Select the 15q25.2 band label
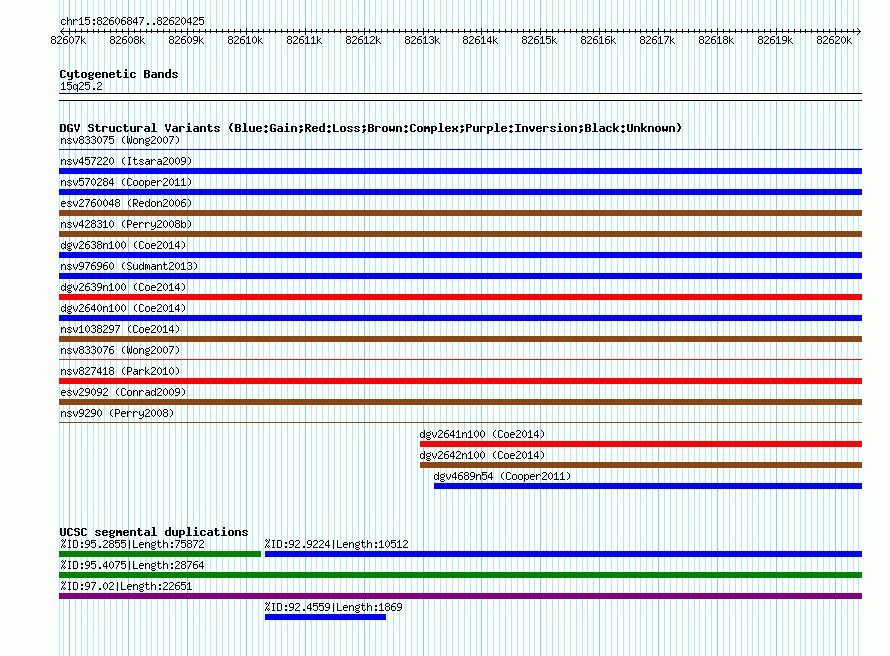The height and width of the screenshot is (656, 890). click(x=81, y=86)
